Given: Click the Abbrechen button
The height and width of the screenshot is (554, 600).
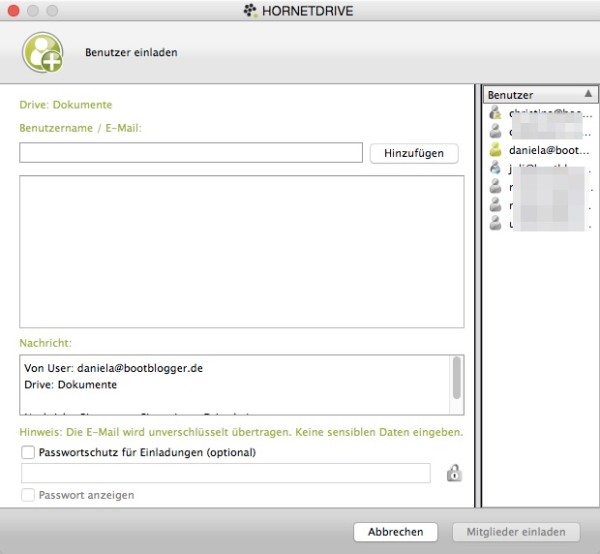Looking at the screenshot, I should (396, 532).
